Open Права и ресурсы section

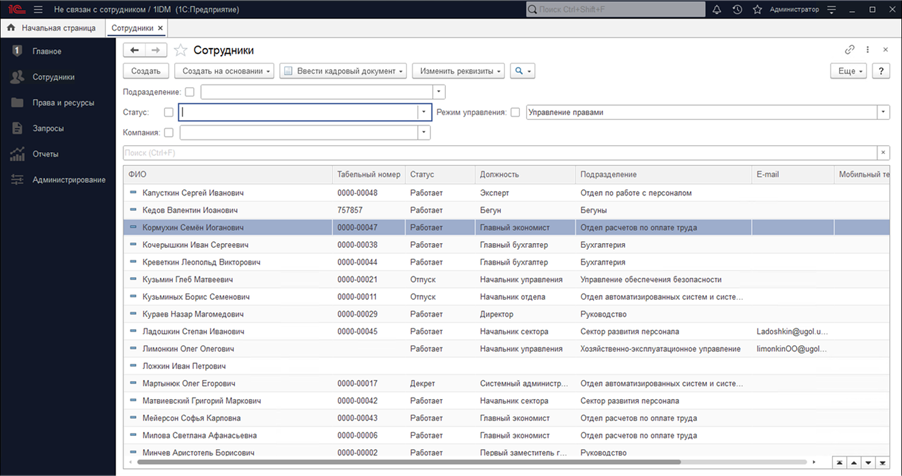pyautogui.click(x=63, y=102)
